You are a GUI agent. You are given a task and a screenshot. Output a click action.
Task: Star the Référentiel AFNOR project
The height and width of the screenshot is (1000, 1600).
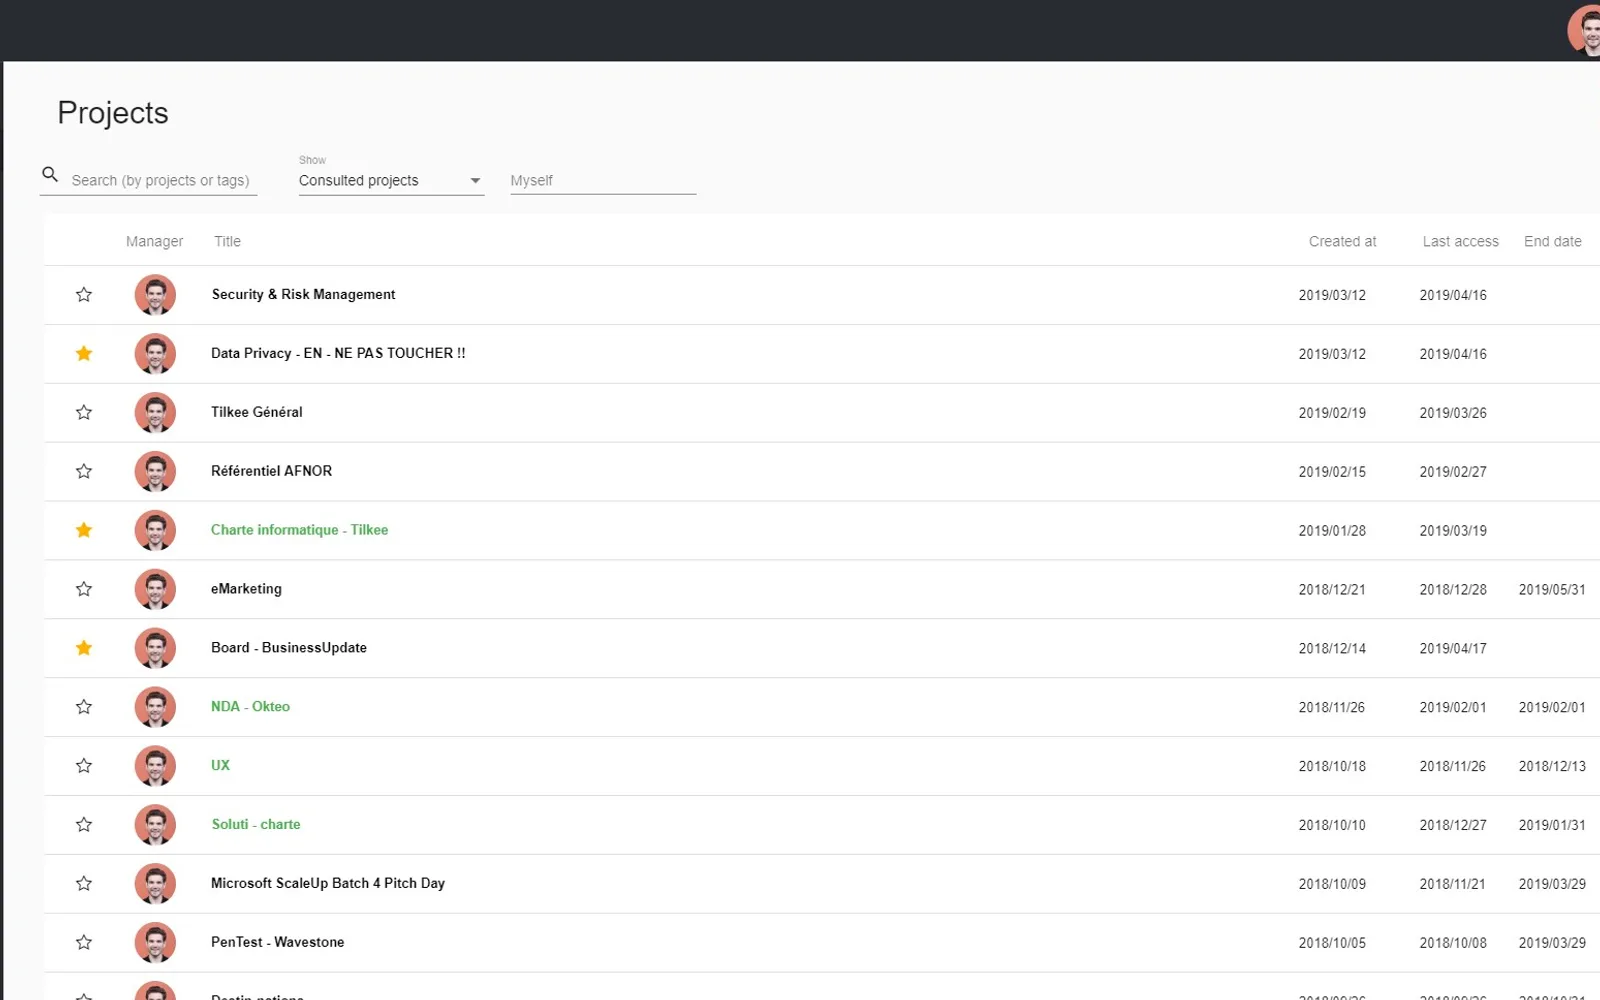84,472
